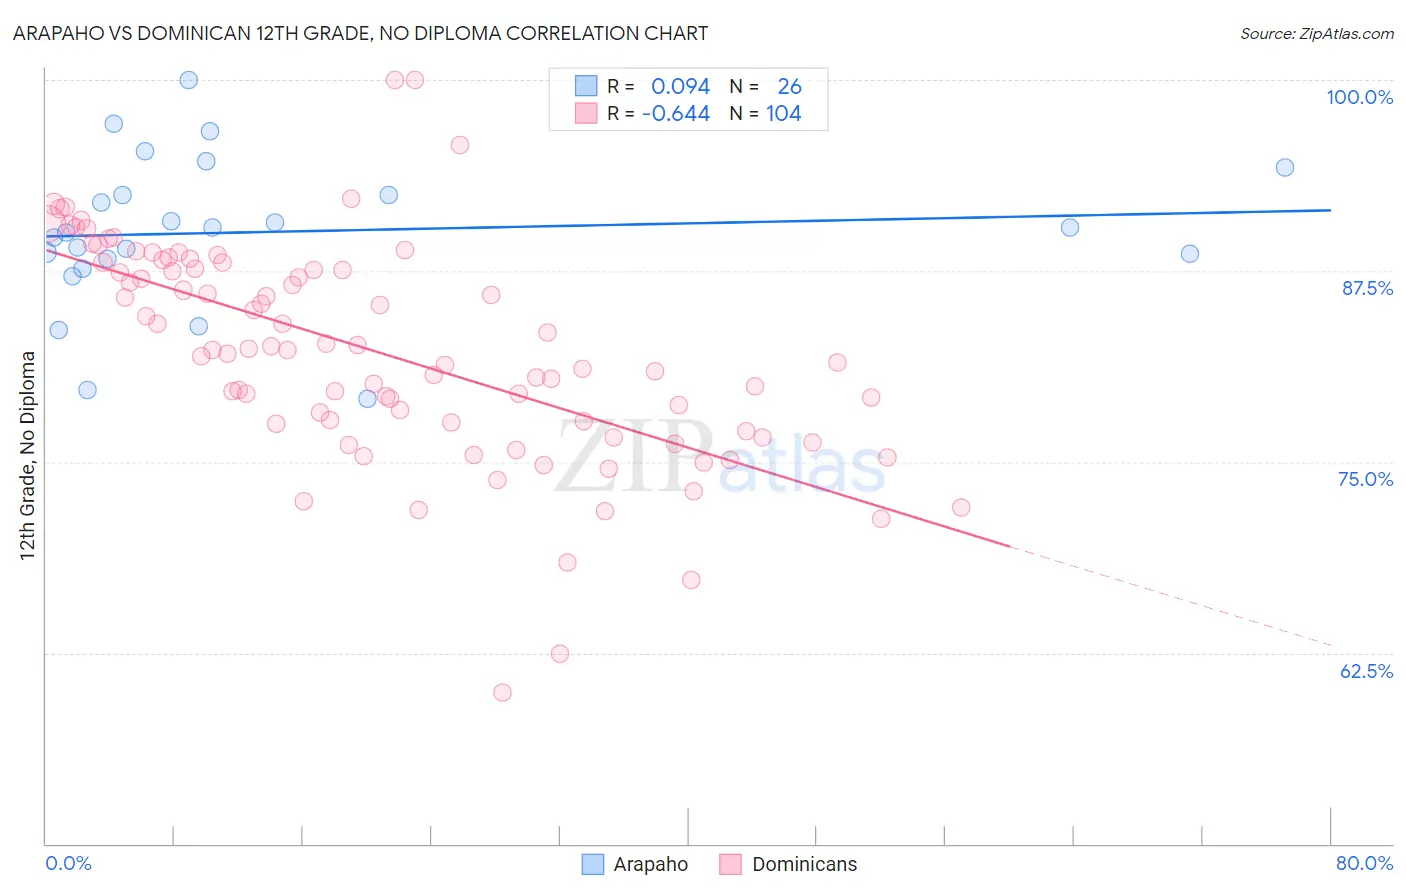Click the Dominicans legend swatch at bottom
Screen dimensions: 1406x892
click(730, 864)
